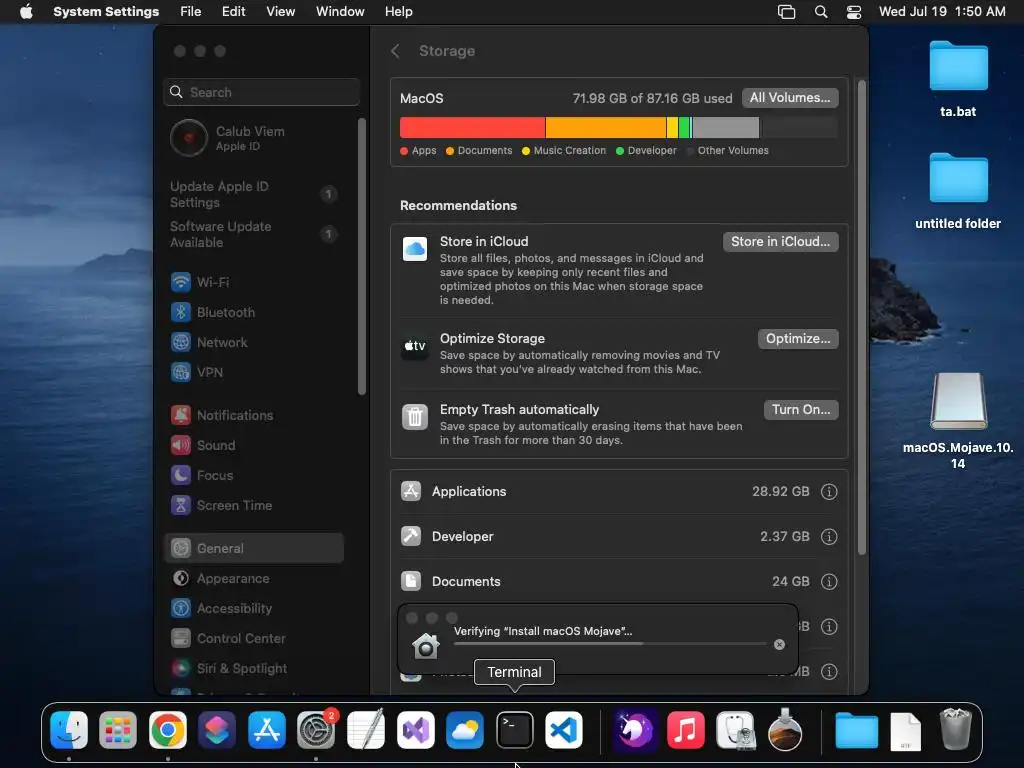Click the Documents category icon
This screenshot has width=1024, height=768.
[411, 581]
